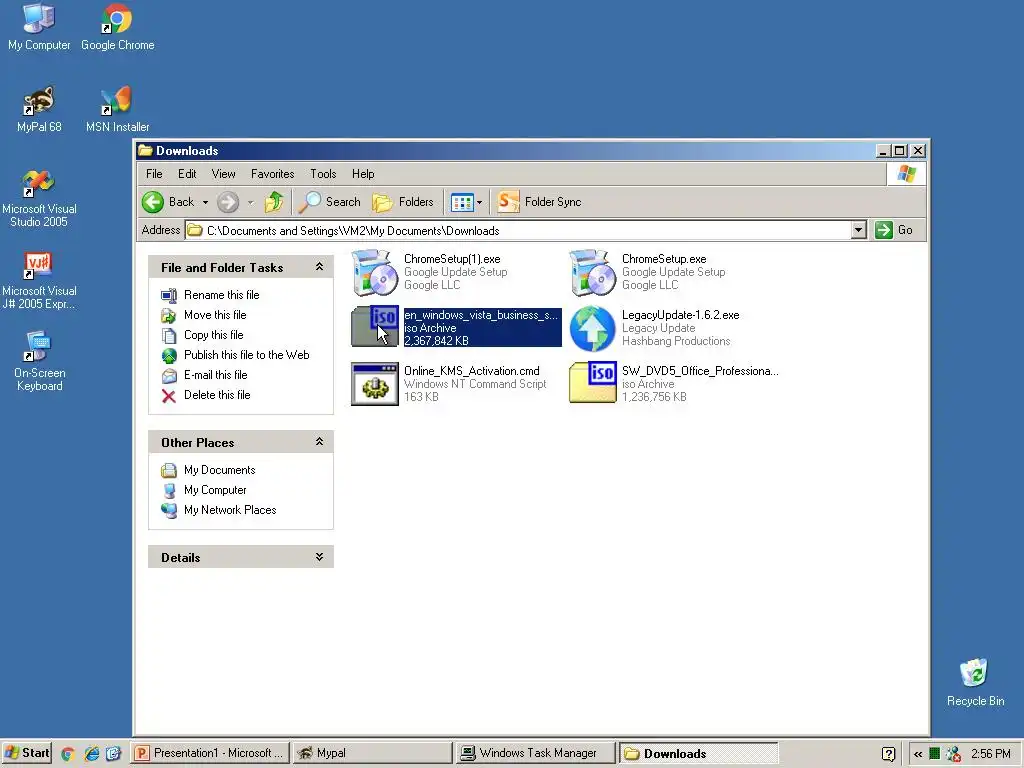Open the Tools menu

coord(323,174)
